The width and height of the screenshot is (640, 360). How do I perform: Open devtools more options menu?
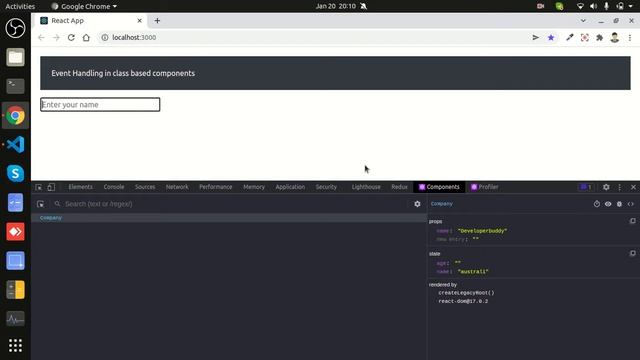[x=620, y=187]
